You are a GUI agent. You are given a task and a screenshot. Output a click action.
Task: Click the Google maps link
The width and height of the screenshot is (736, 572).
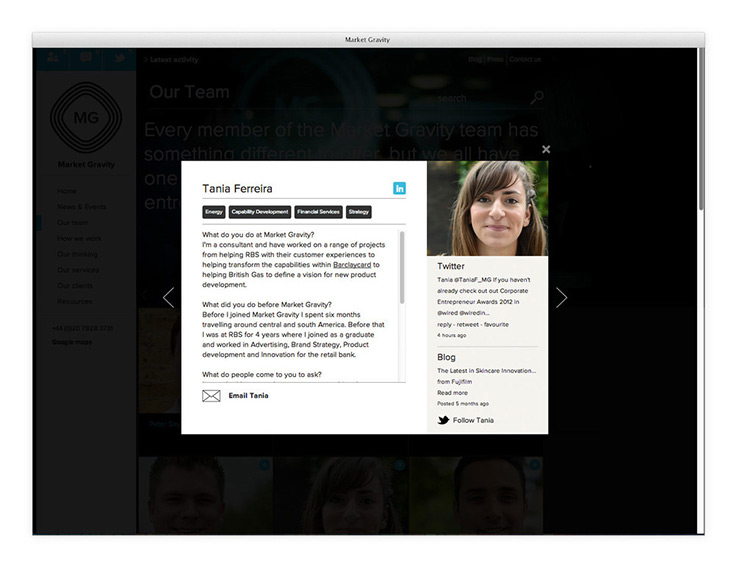(x=72, y=342)
